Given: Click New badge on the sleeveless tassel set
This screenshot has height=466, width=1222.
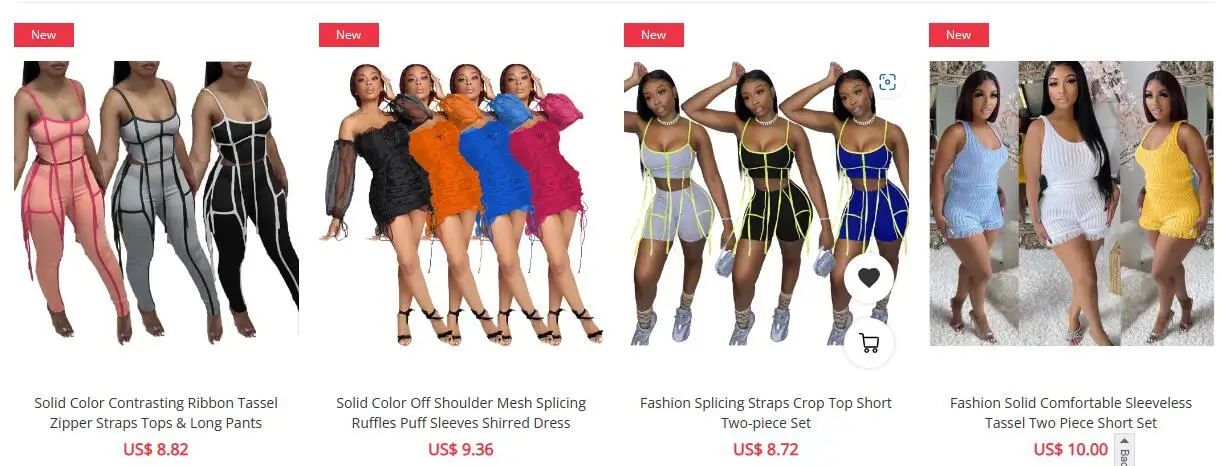Looking at the screenshot, I should pos(959,35).
